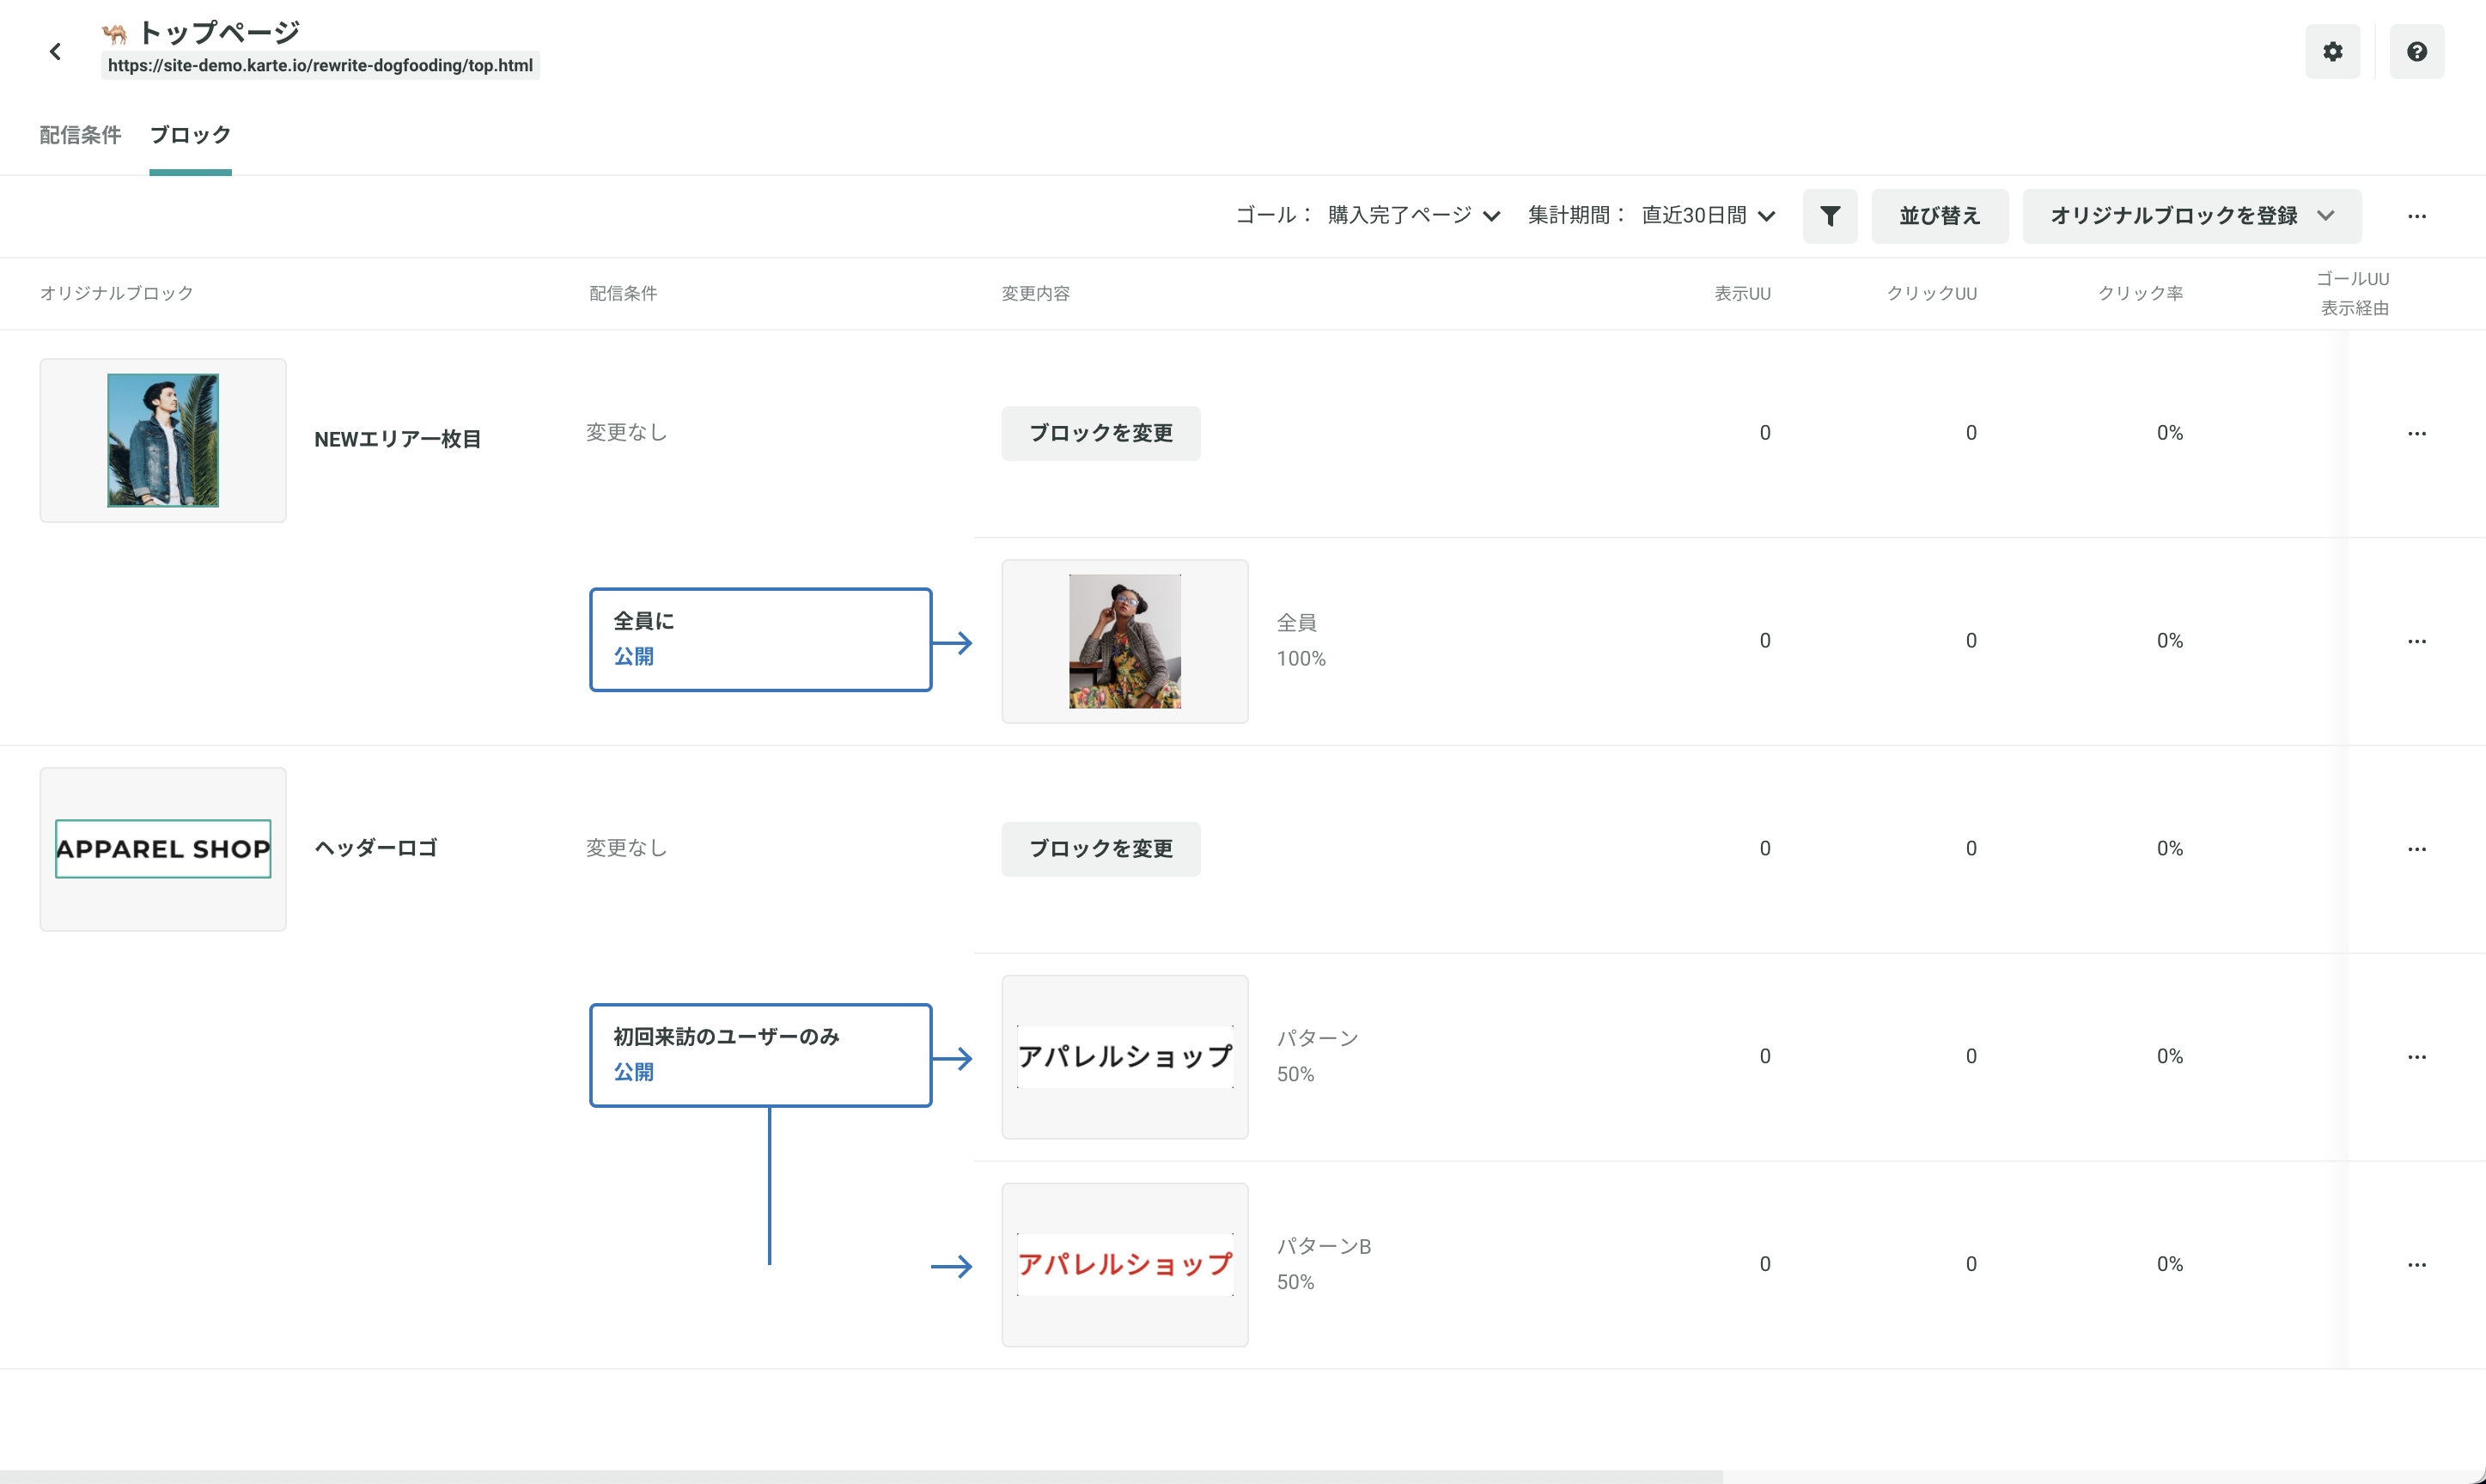Click the help question mark icon
Image resolution: width=2486 pixels, height=1484 pixels.
pyautogui.click(x=2417, y=50)
